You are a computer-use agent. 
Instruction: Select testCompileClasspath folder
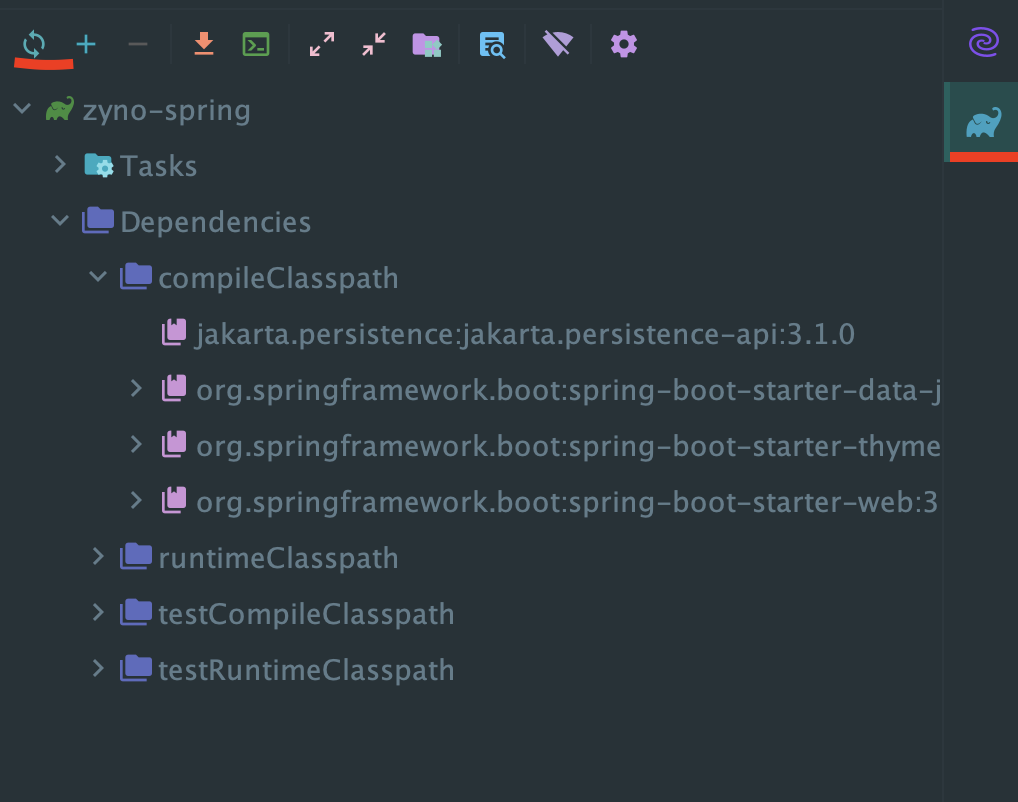click(x=471, y=613)
